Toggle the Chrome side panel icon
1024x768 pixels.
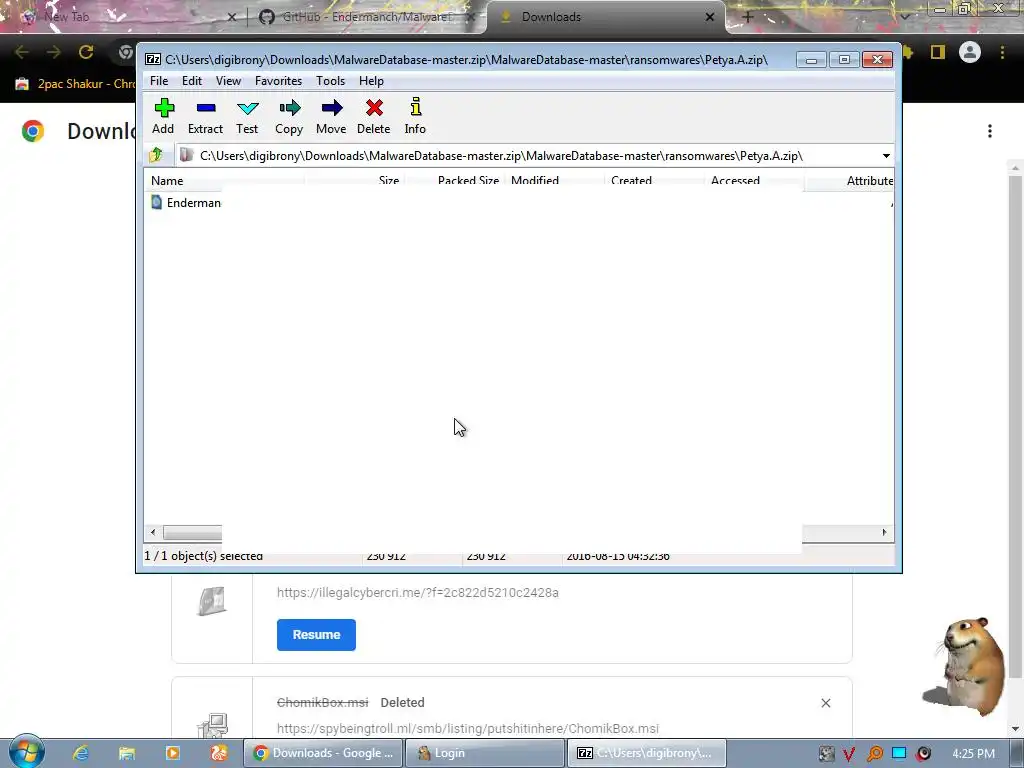(x=938, y=52)
